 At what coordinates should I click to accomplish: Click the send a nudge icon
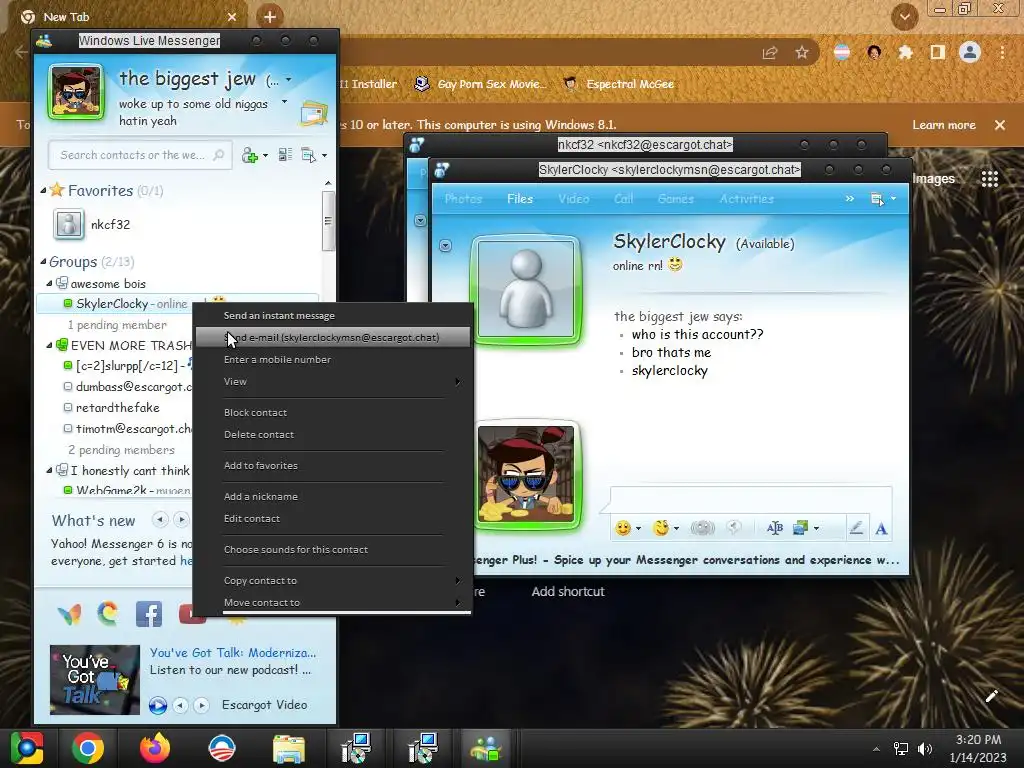pos(703,528)
